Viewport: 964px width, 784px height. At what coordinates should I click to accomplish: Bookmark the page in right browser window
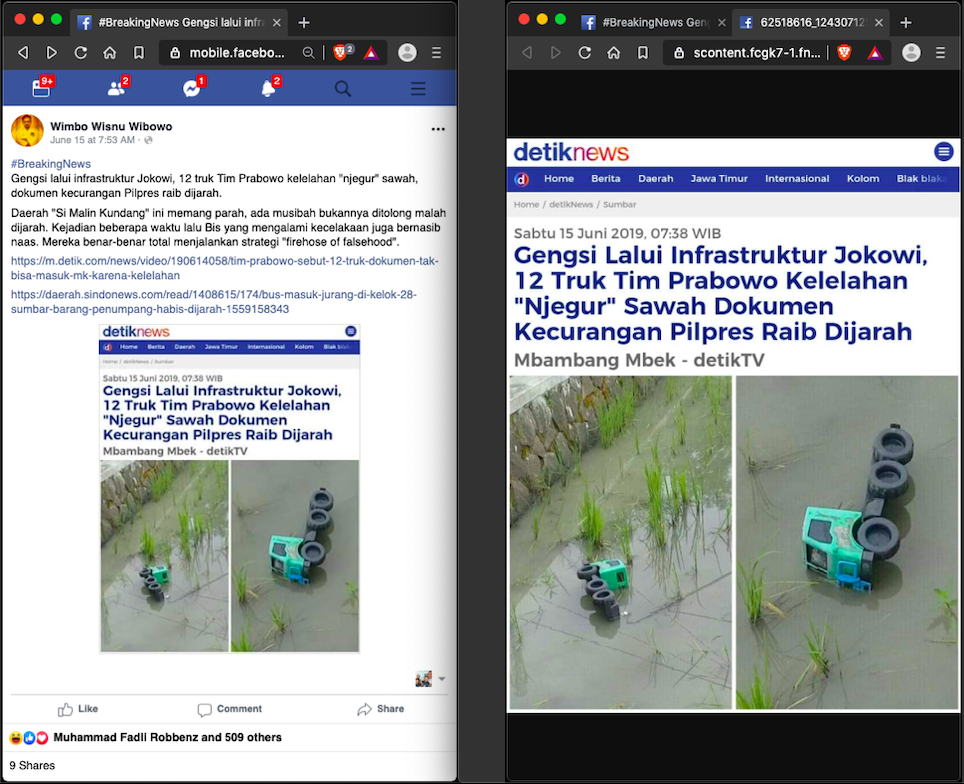tap(643, 53)
